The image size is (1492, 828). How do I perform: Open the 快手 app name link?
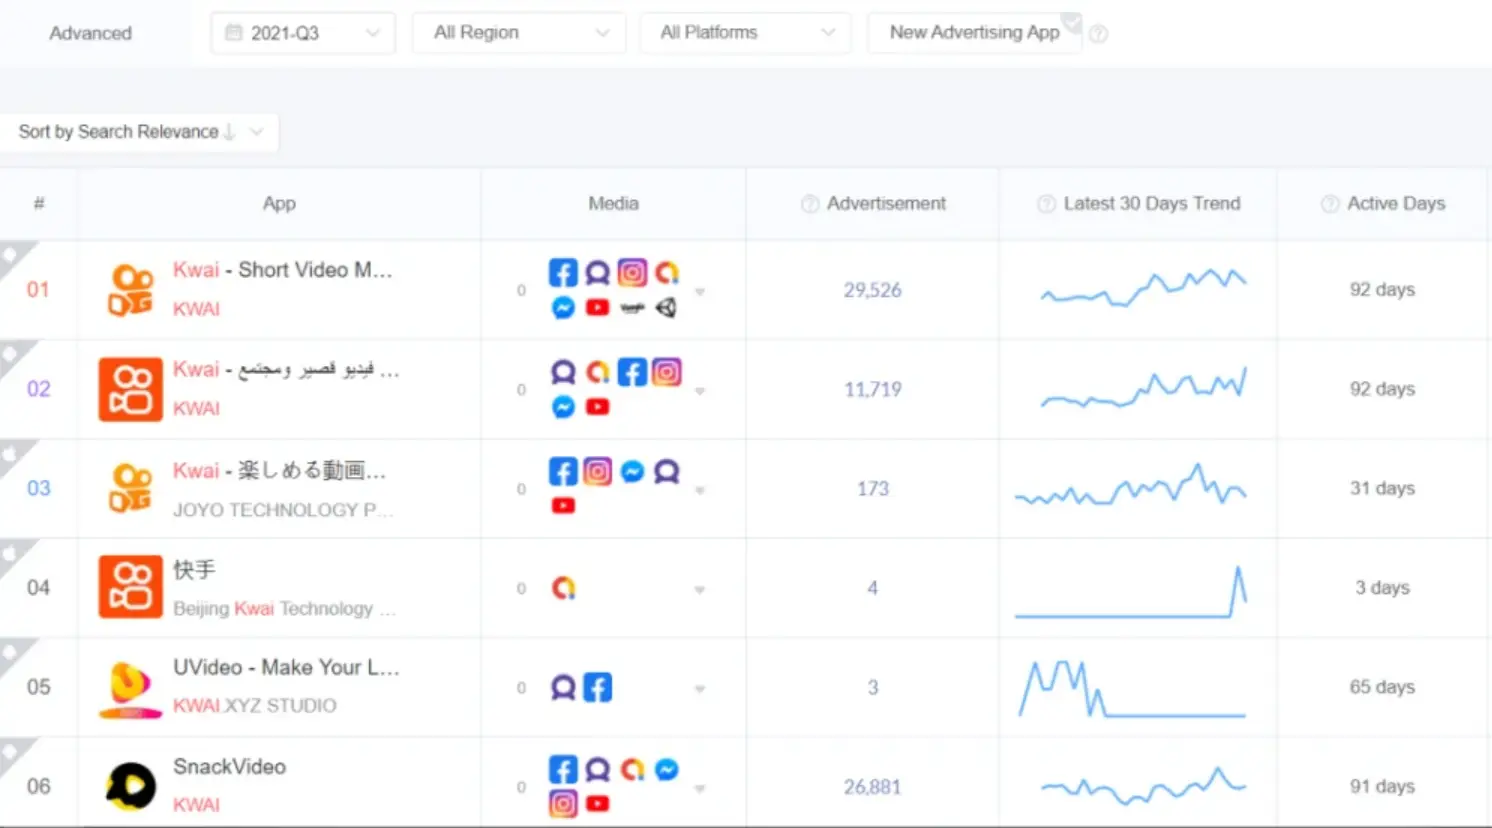tap(194, 570)
